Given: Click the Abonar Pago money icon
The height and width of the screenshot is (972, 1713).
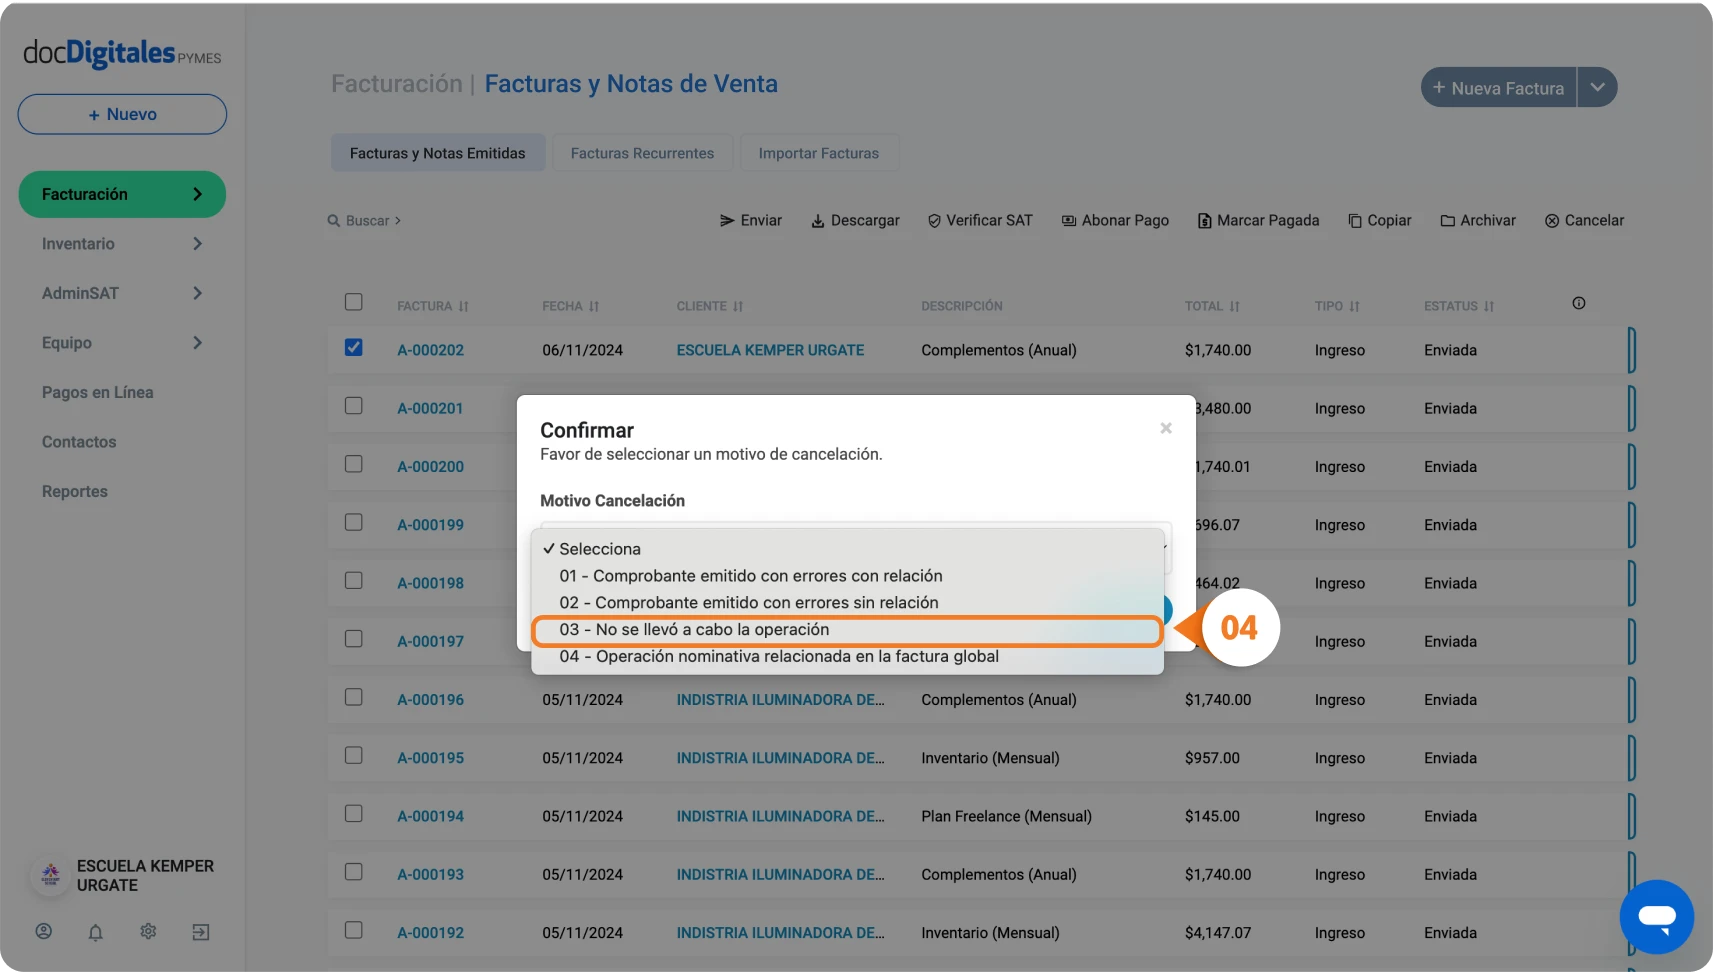Looking at the screenshot, I should (x=1069, y=221).
